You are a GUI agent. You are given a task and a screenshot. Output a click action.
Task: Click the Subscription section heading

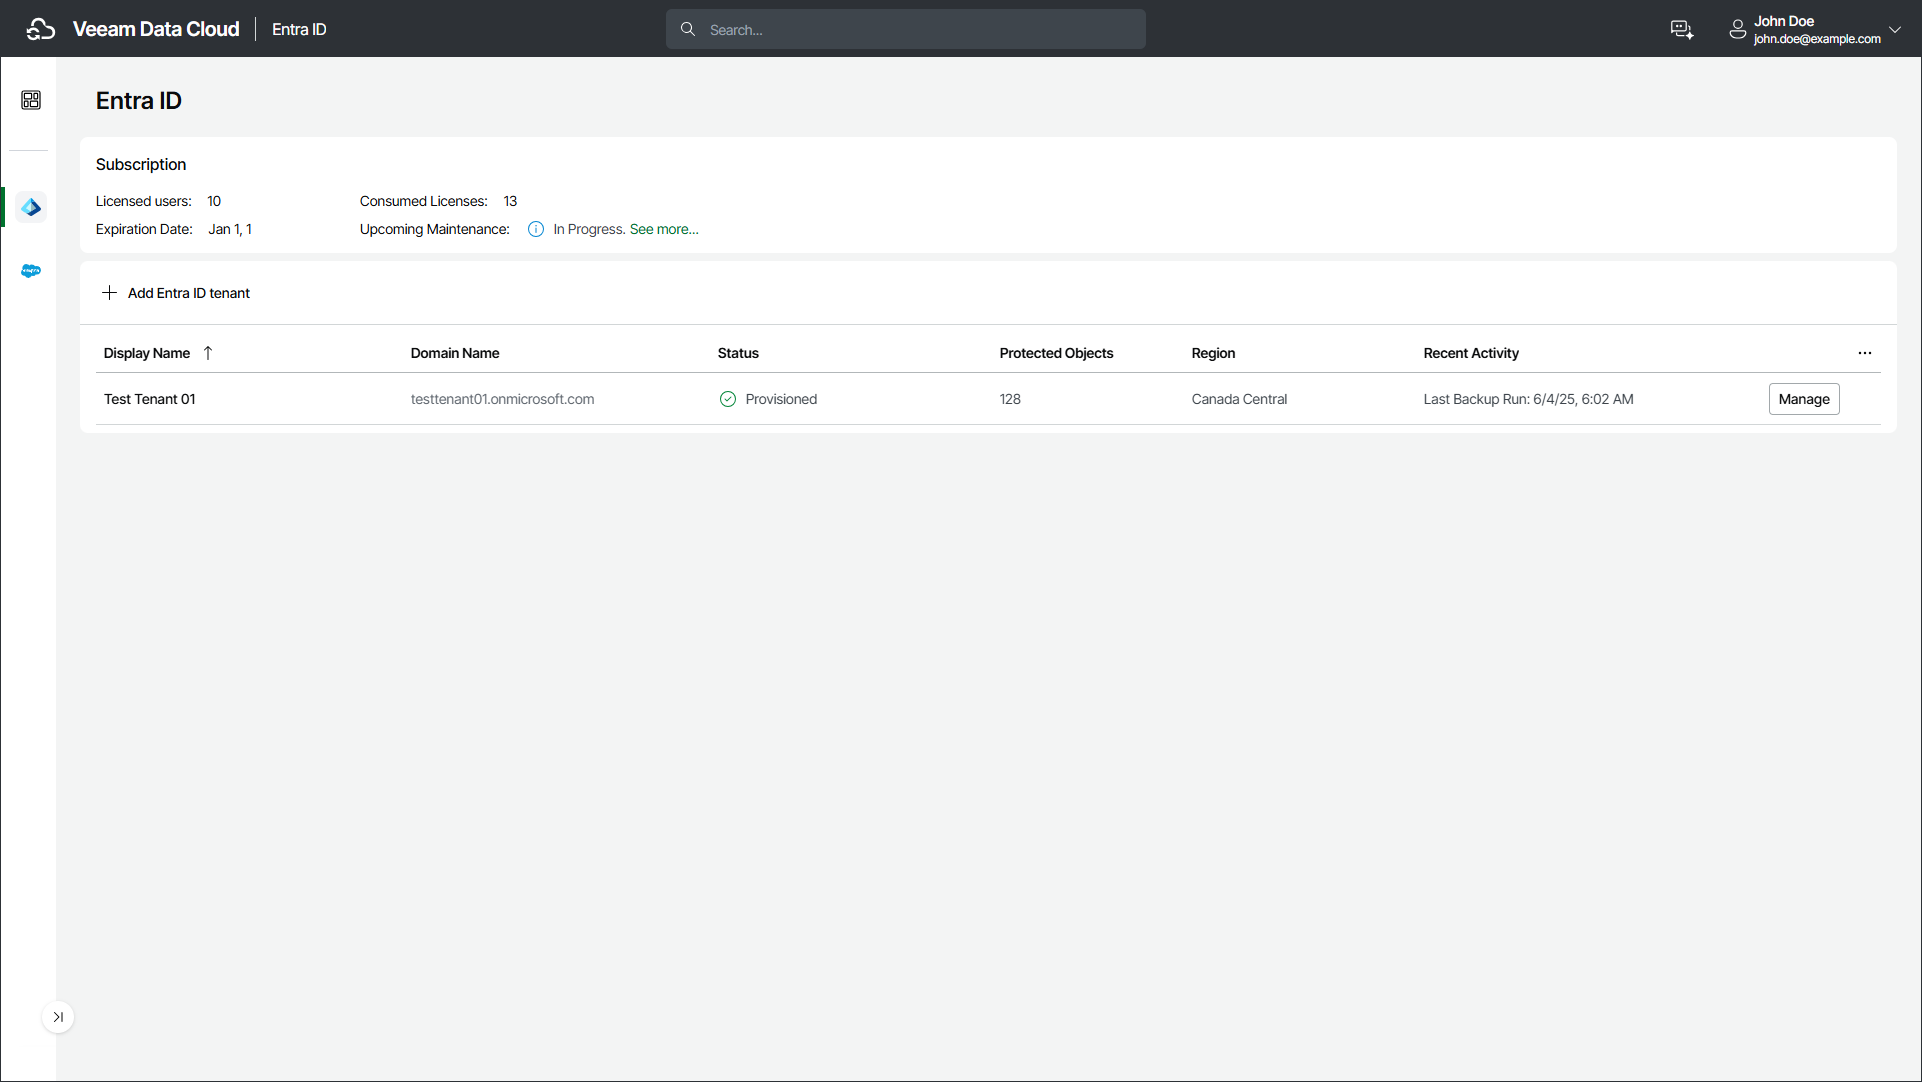tap(141, 164)
